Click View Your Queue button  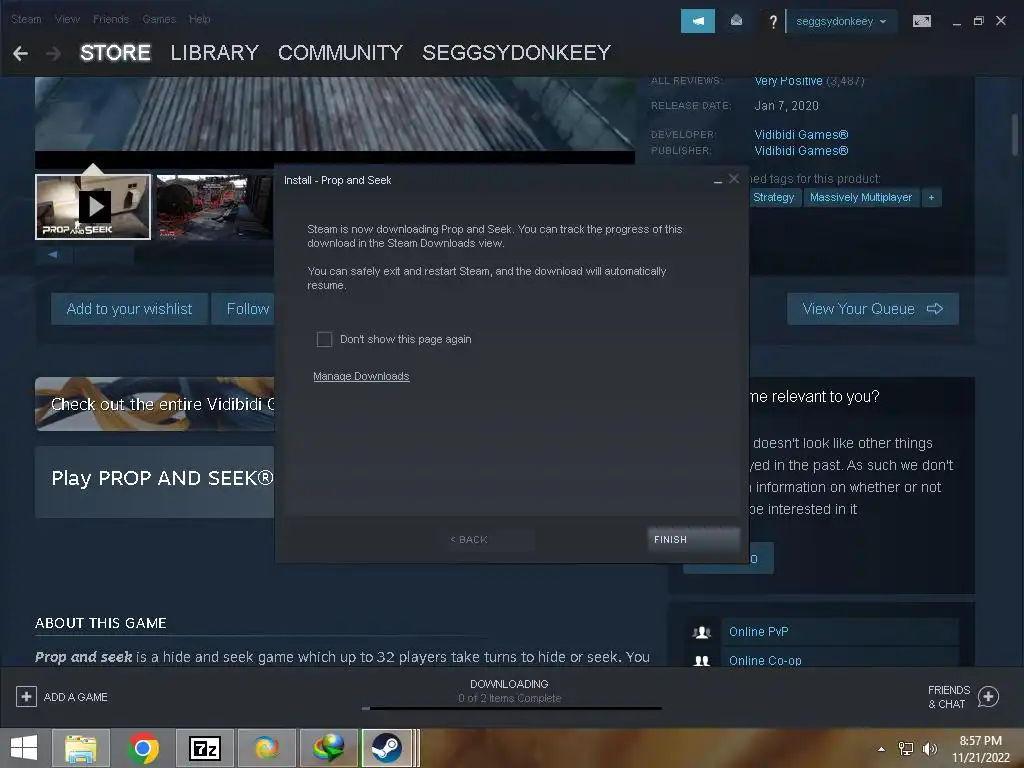tap(872, 309)
